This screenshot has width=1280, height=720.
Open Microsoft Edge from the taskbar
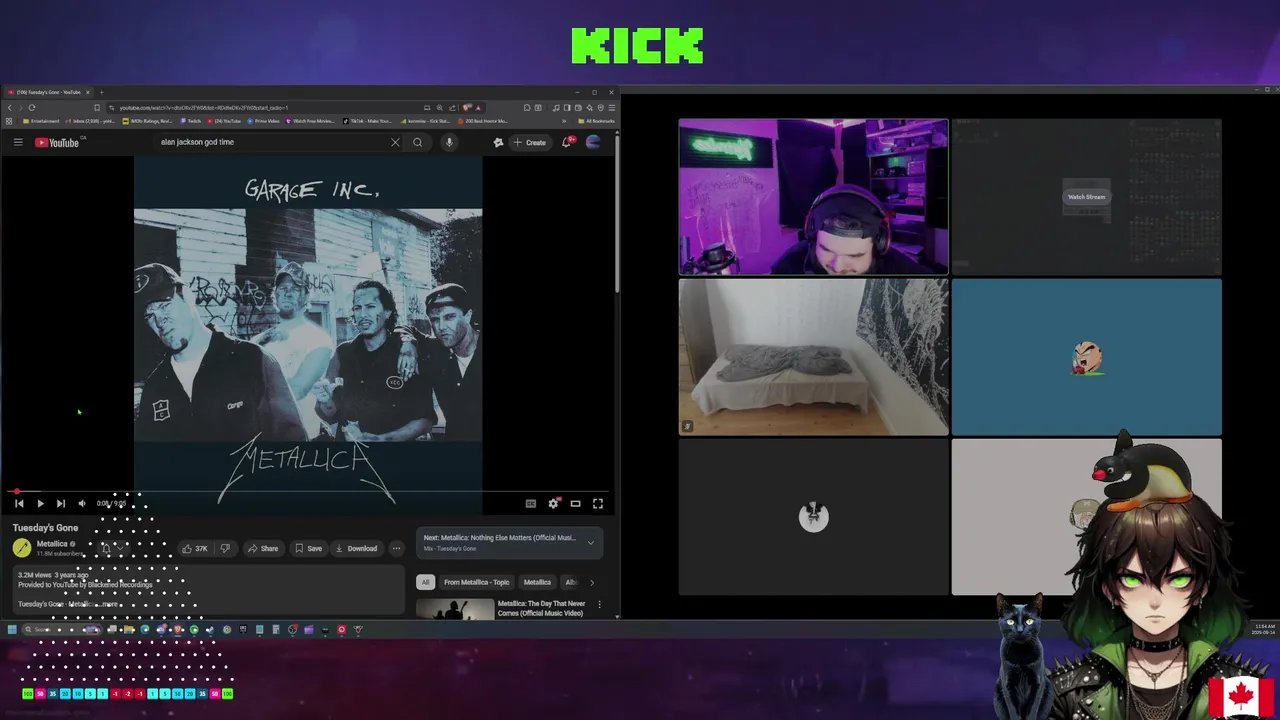[x=145, y=630]
